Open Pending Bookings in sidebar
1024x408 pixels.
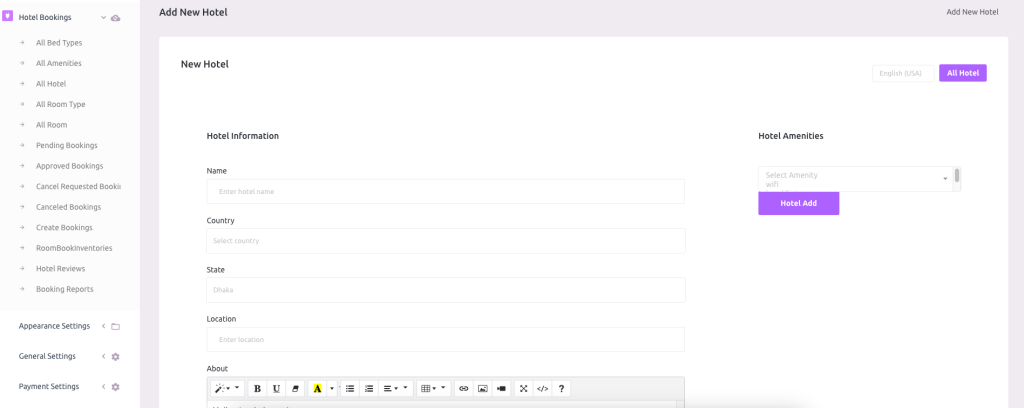(x=67, y=145)
